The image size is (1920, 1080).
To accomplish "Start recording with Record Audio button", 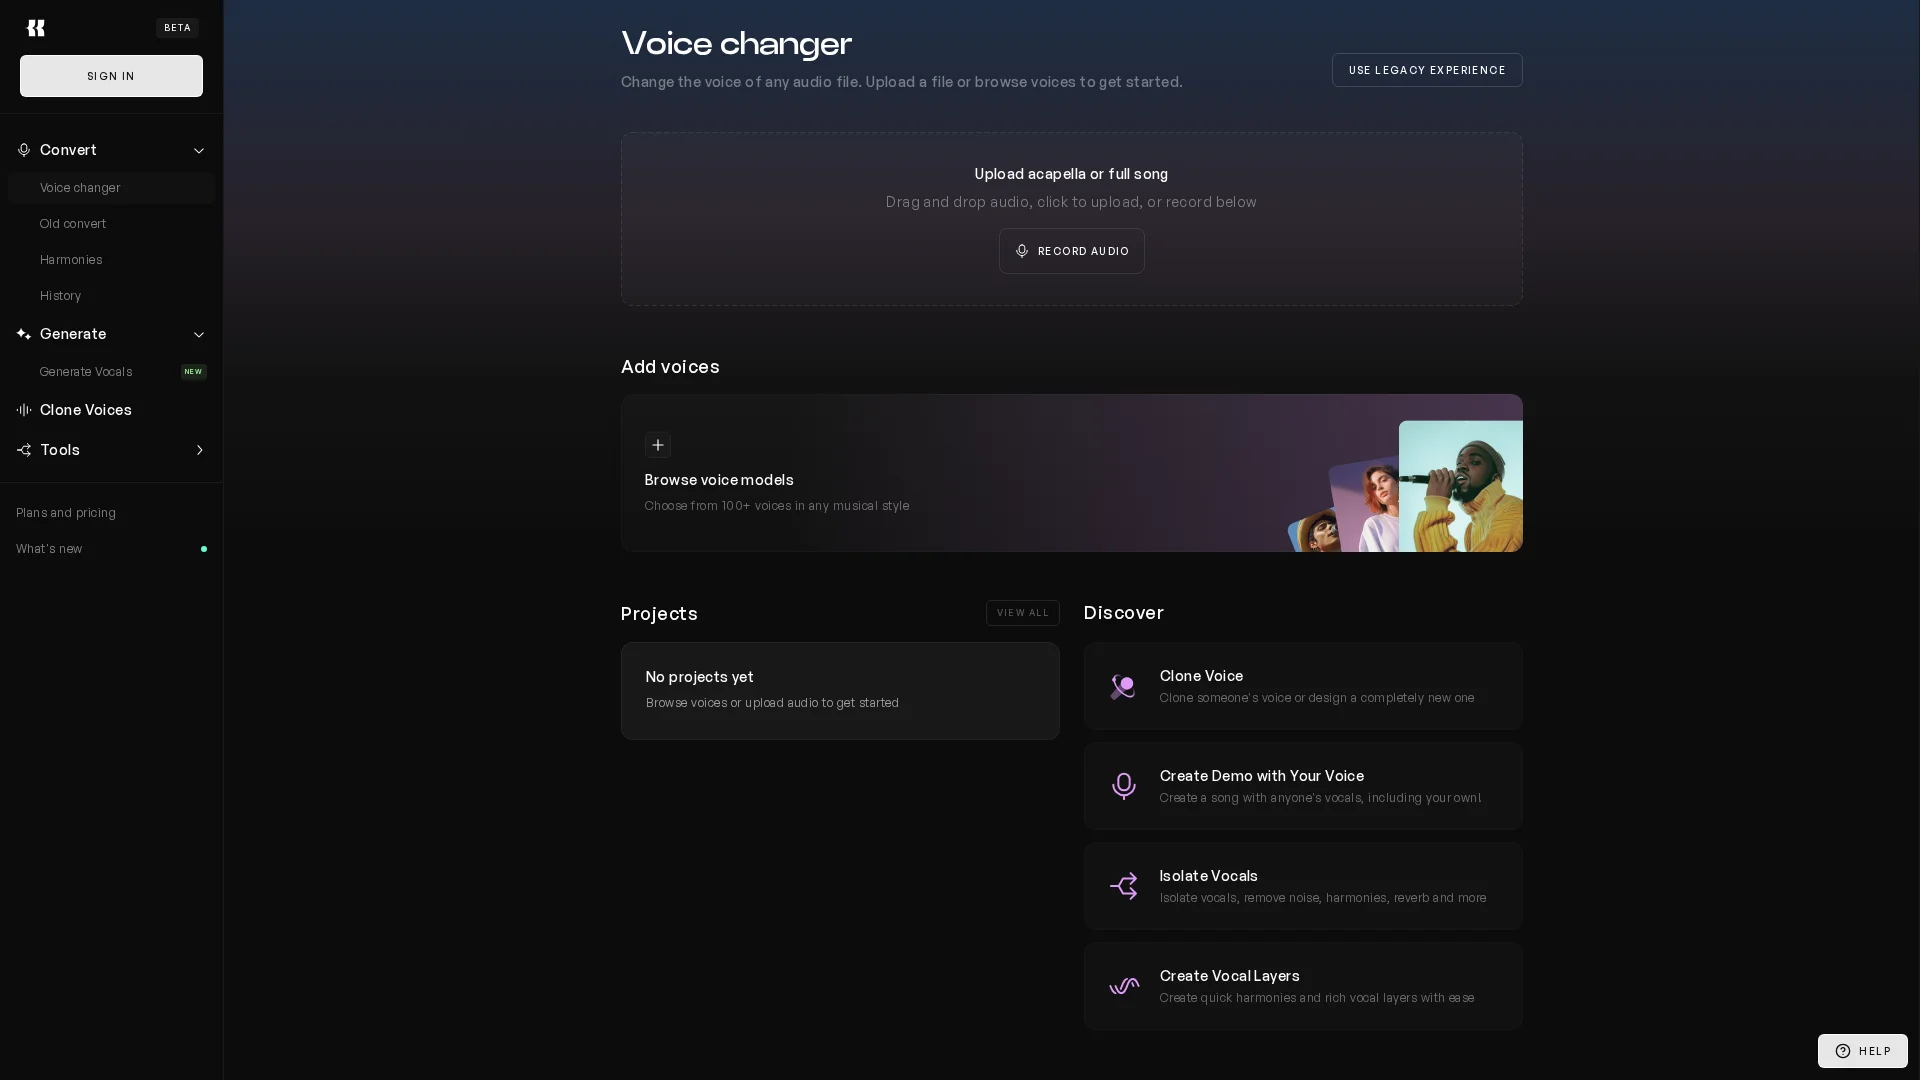I will tap(1071, 251).
